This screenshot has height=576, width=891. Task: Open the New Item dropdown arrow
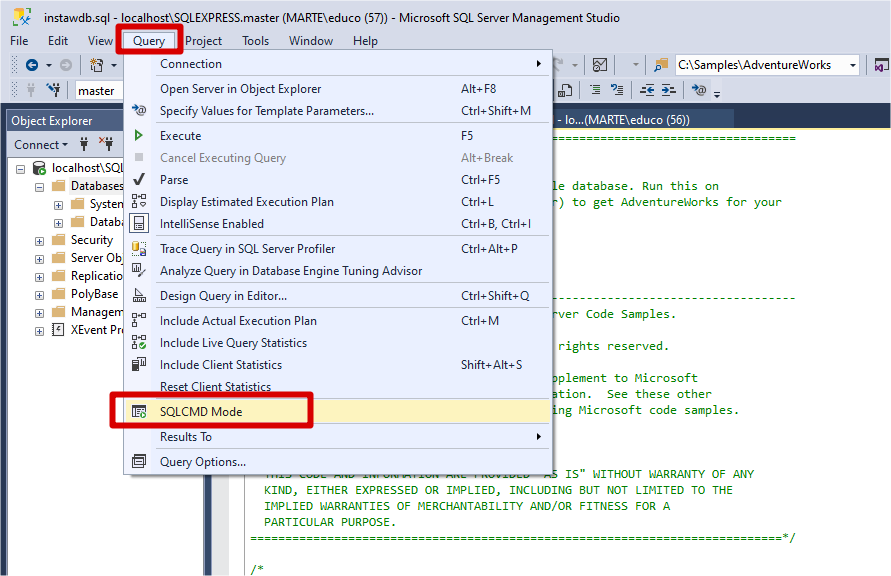point(114,65)
